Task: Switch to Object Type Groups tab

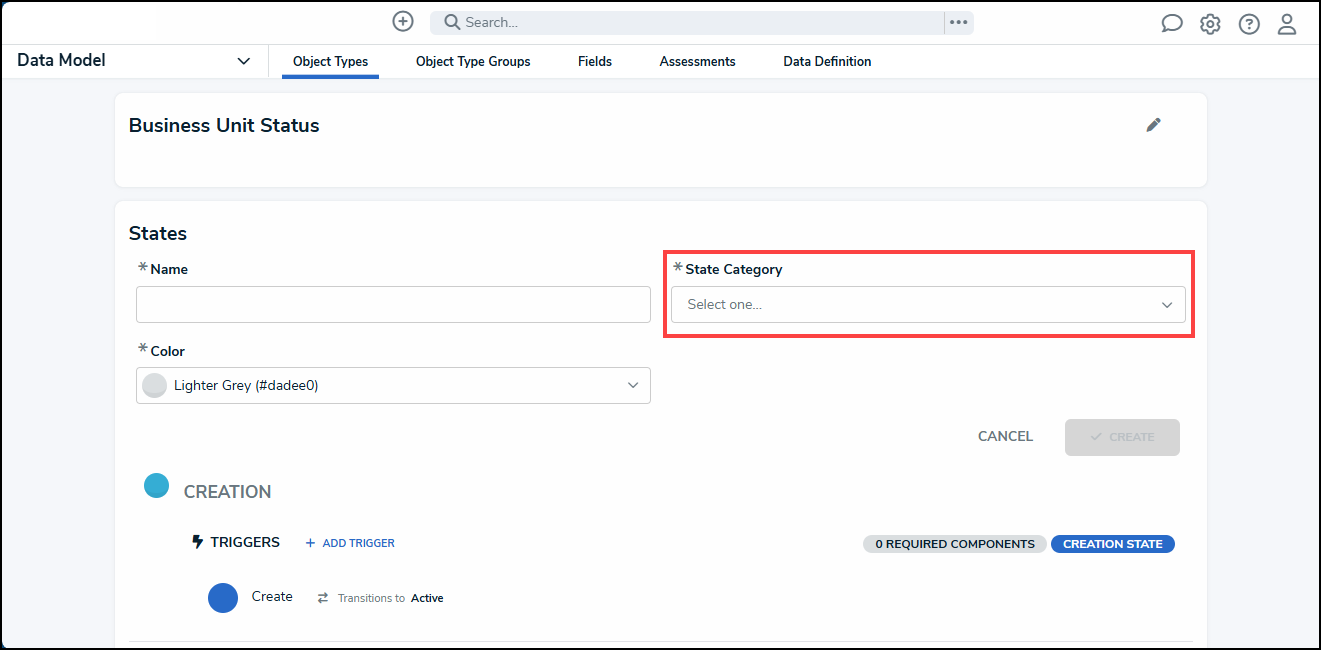Action: click(473, 62)
